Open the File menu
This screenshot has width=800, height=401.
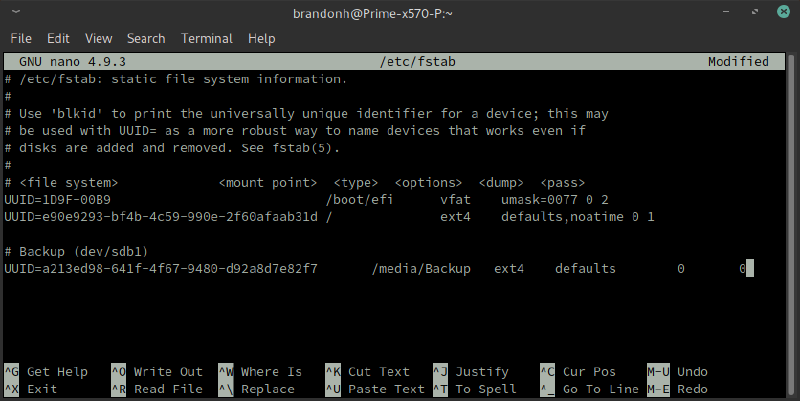coord(21,38)
